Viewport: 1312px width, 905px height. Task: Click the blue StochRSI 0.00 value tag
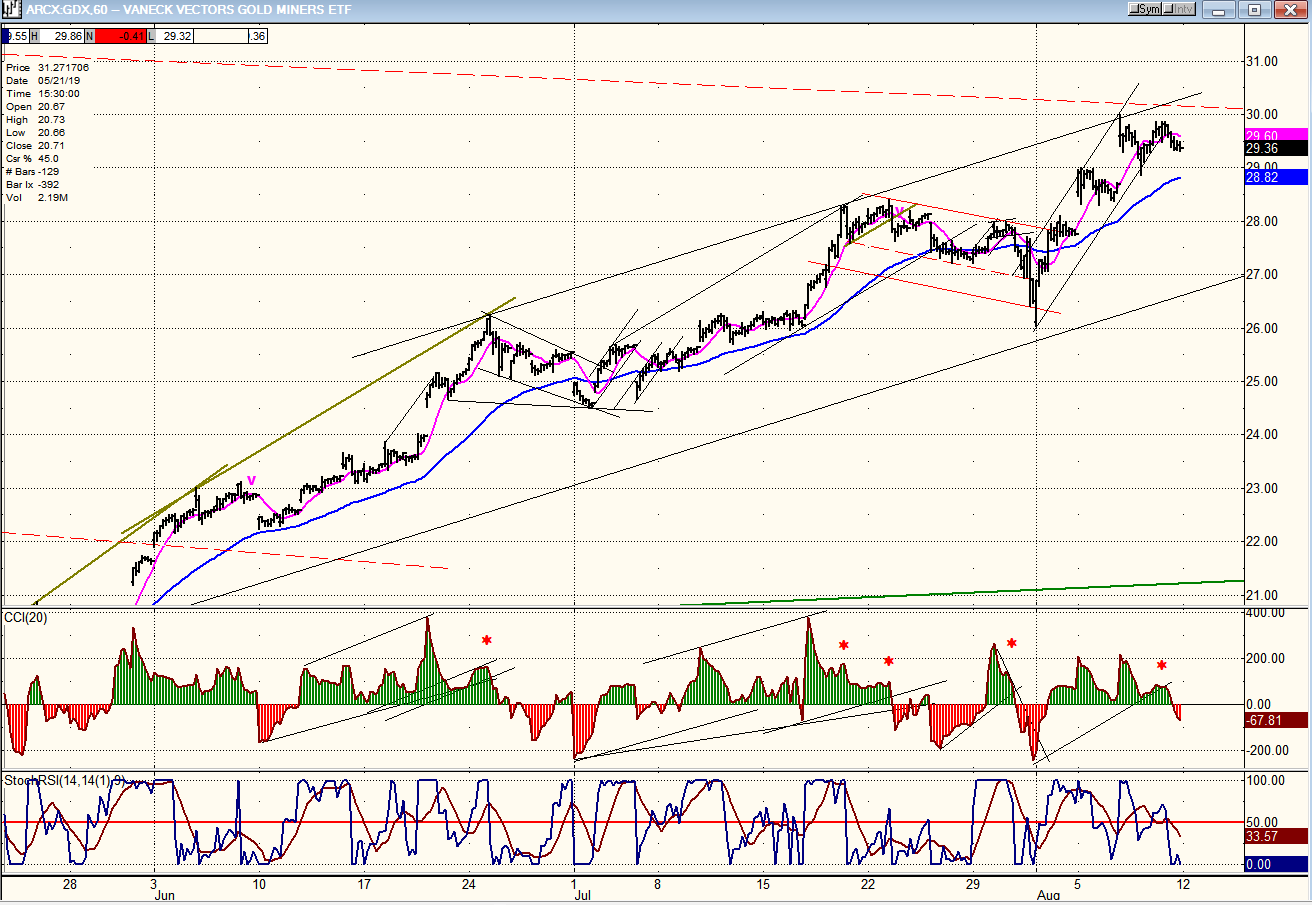(x=1273, y=864)
